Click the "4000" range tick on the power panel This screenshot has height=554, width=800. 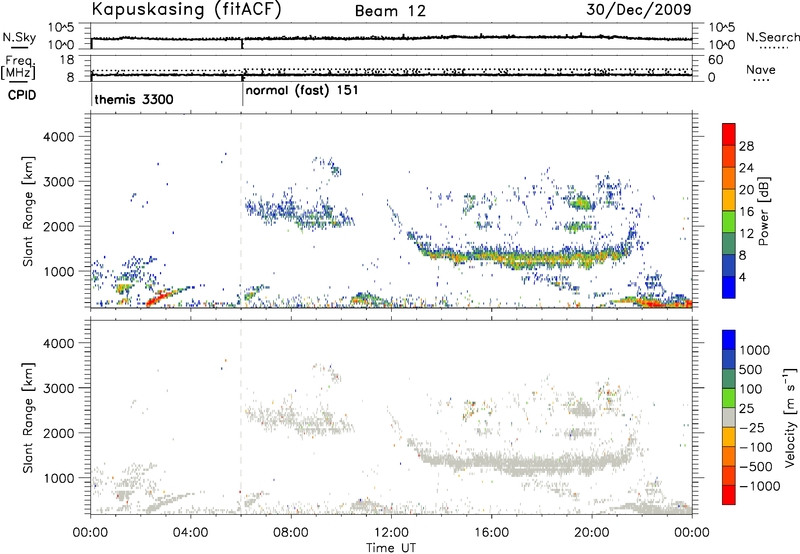[x=58, y=137]
